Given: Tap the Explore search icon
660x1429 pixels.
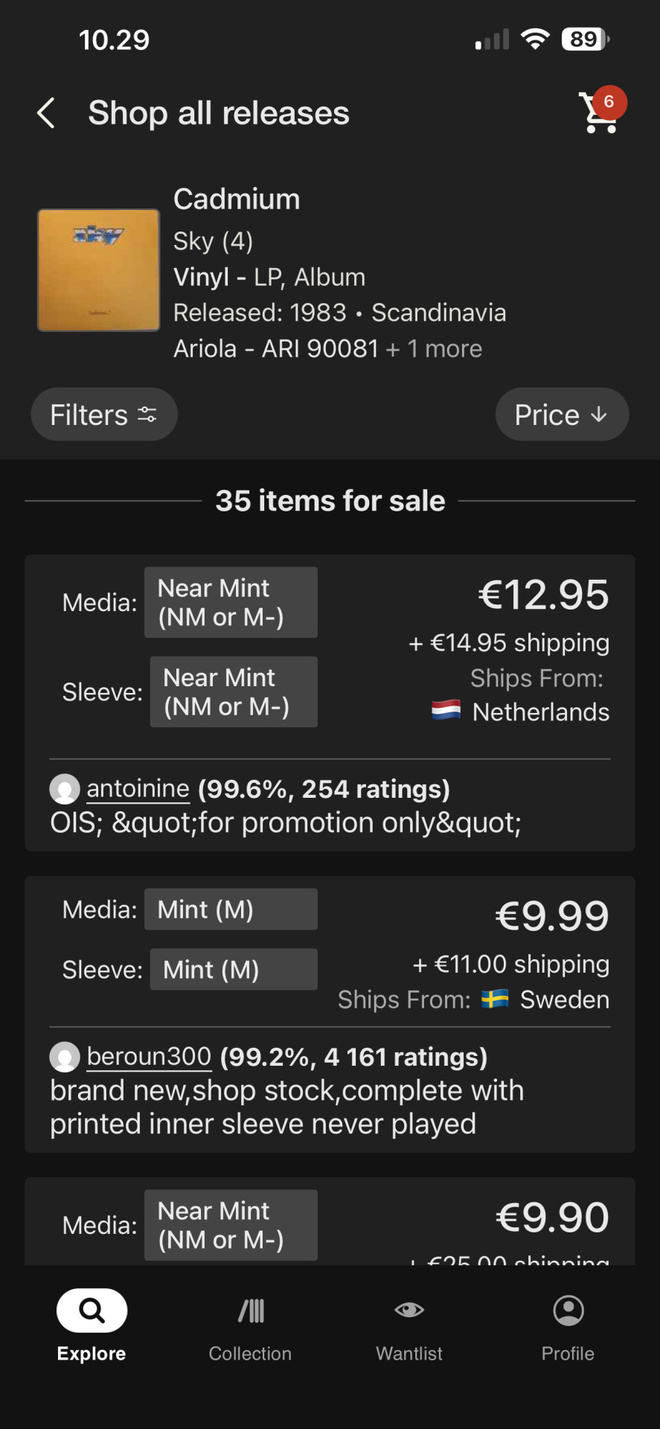Looking at the screenshot, I should click(91, 1310).
